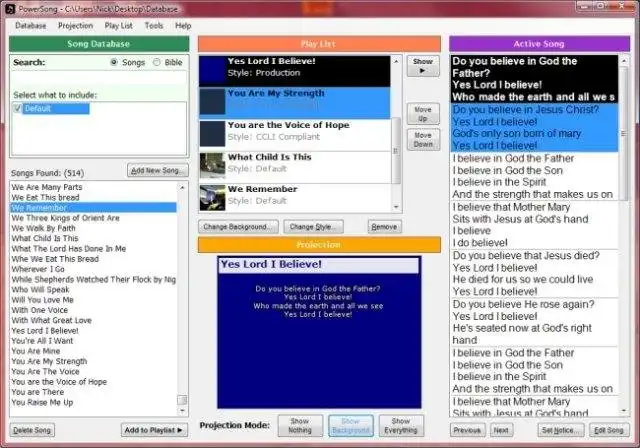Remove the selected playlist item
This screenshot has width=640, height=448.
384,226
